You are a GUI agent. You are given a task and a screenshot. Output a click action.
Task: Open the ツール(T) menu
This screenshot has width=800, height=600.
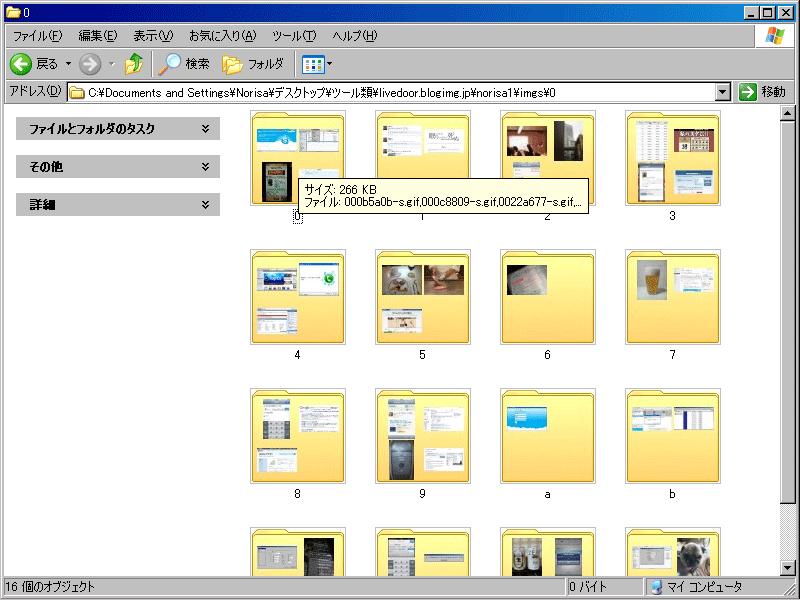[294, 36]
